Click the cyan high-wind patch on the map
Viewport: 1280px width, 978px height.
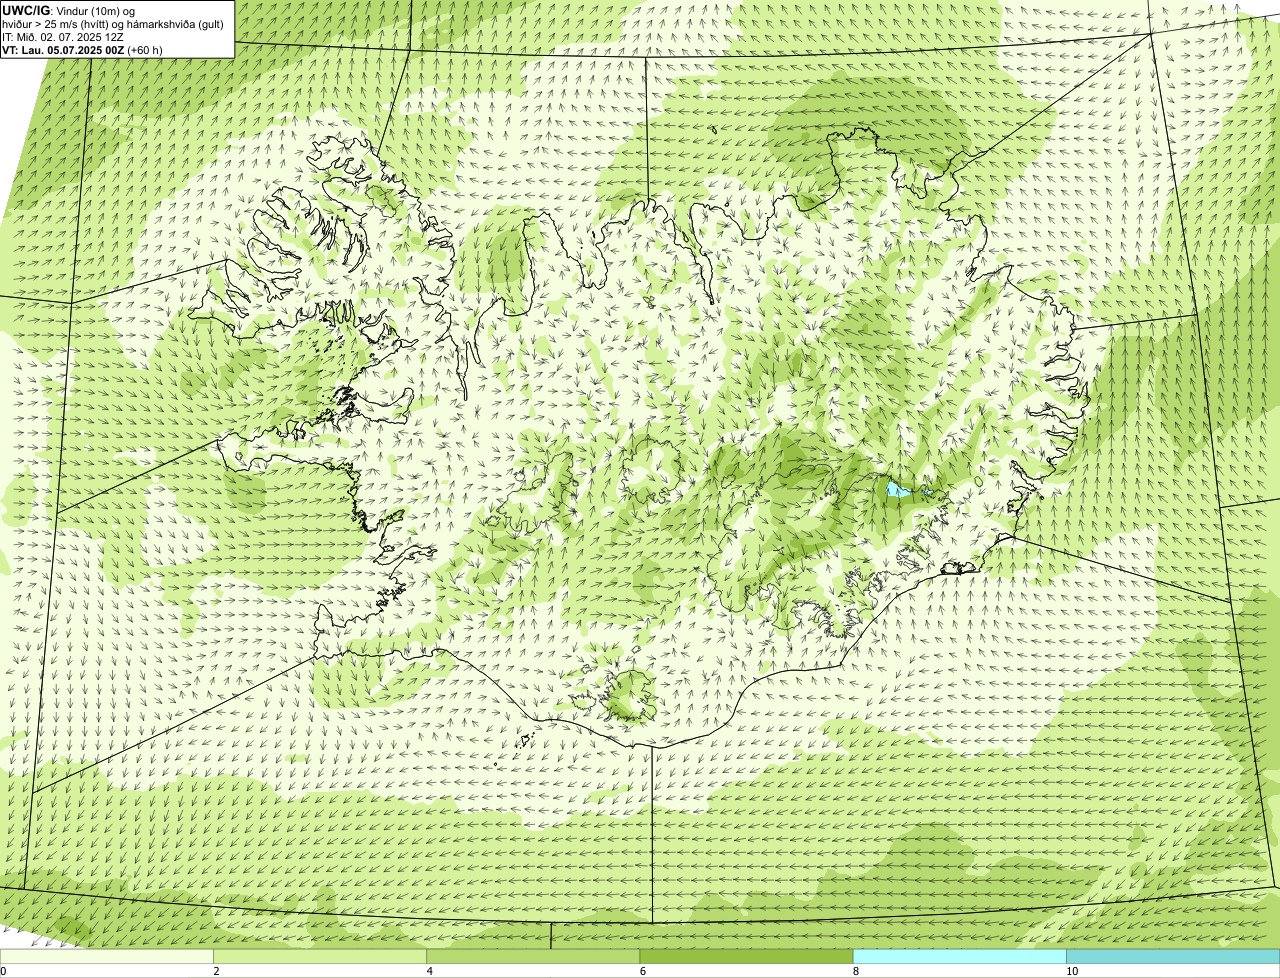(899, 490)
